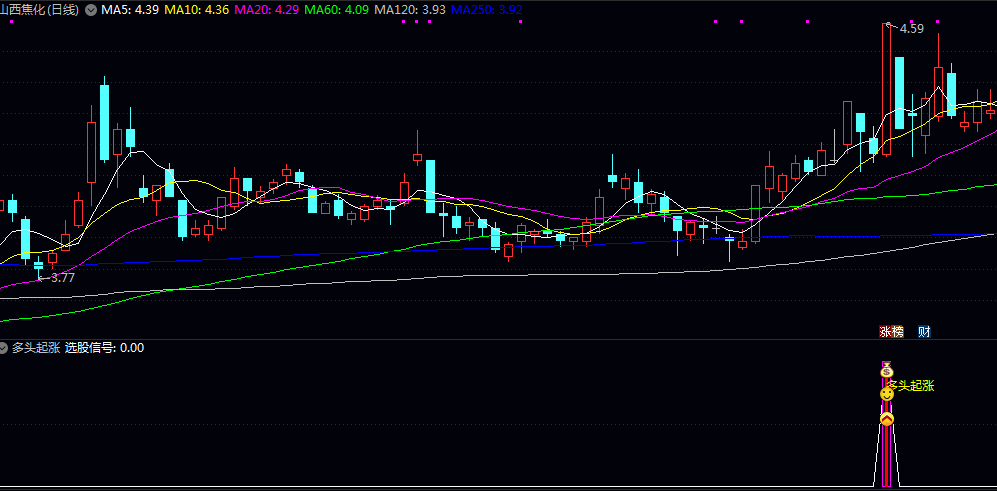Expand dropdown next to 山西焦化(日线)
The width and height of the screenshot is (997, 491).
(x=92, y=10)
